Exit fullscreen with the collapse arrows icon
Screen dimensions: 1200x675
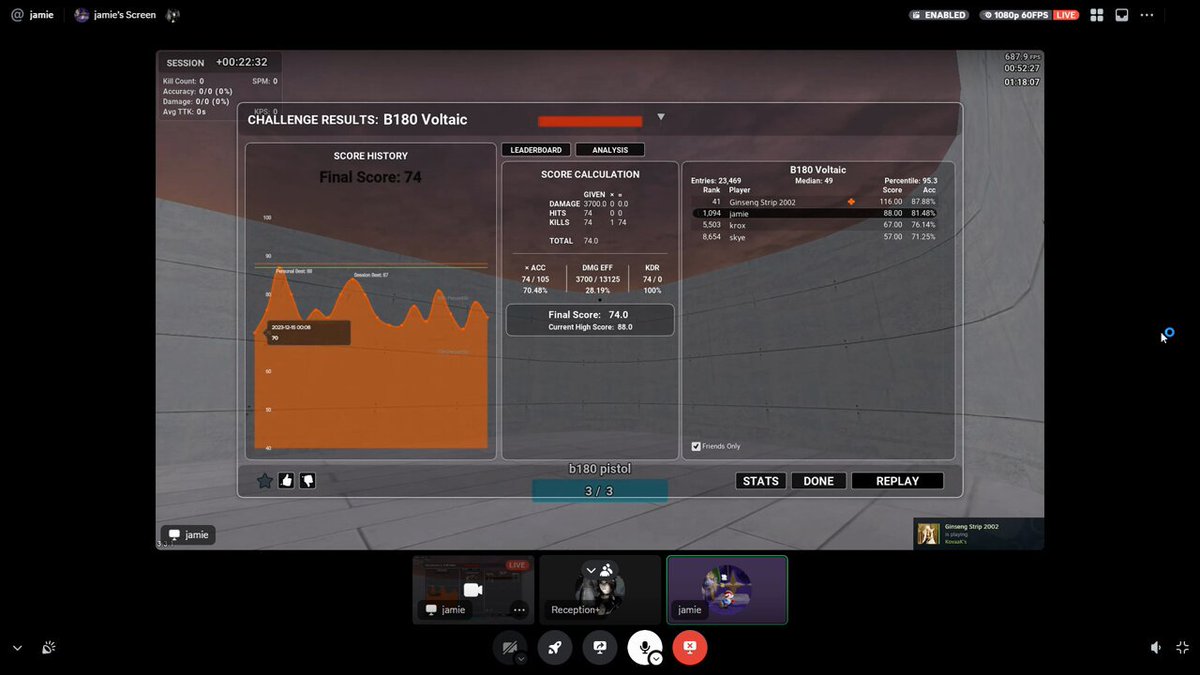1183,648
